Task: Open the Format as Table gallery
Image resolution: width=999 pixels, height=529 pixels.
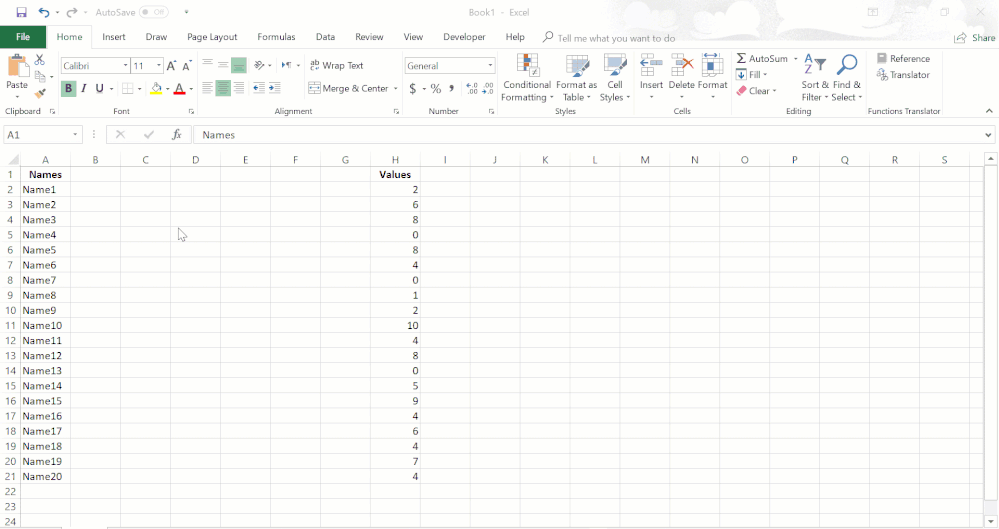Action: coord(577,78)
